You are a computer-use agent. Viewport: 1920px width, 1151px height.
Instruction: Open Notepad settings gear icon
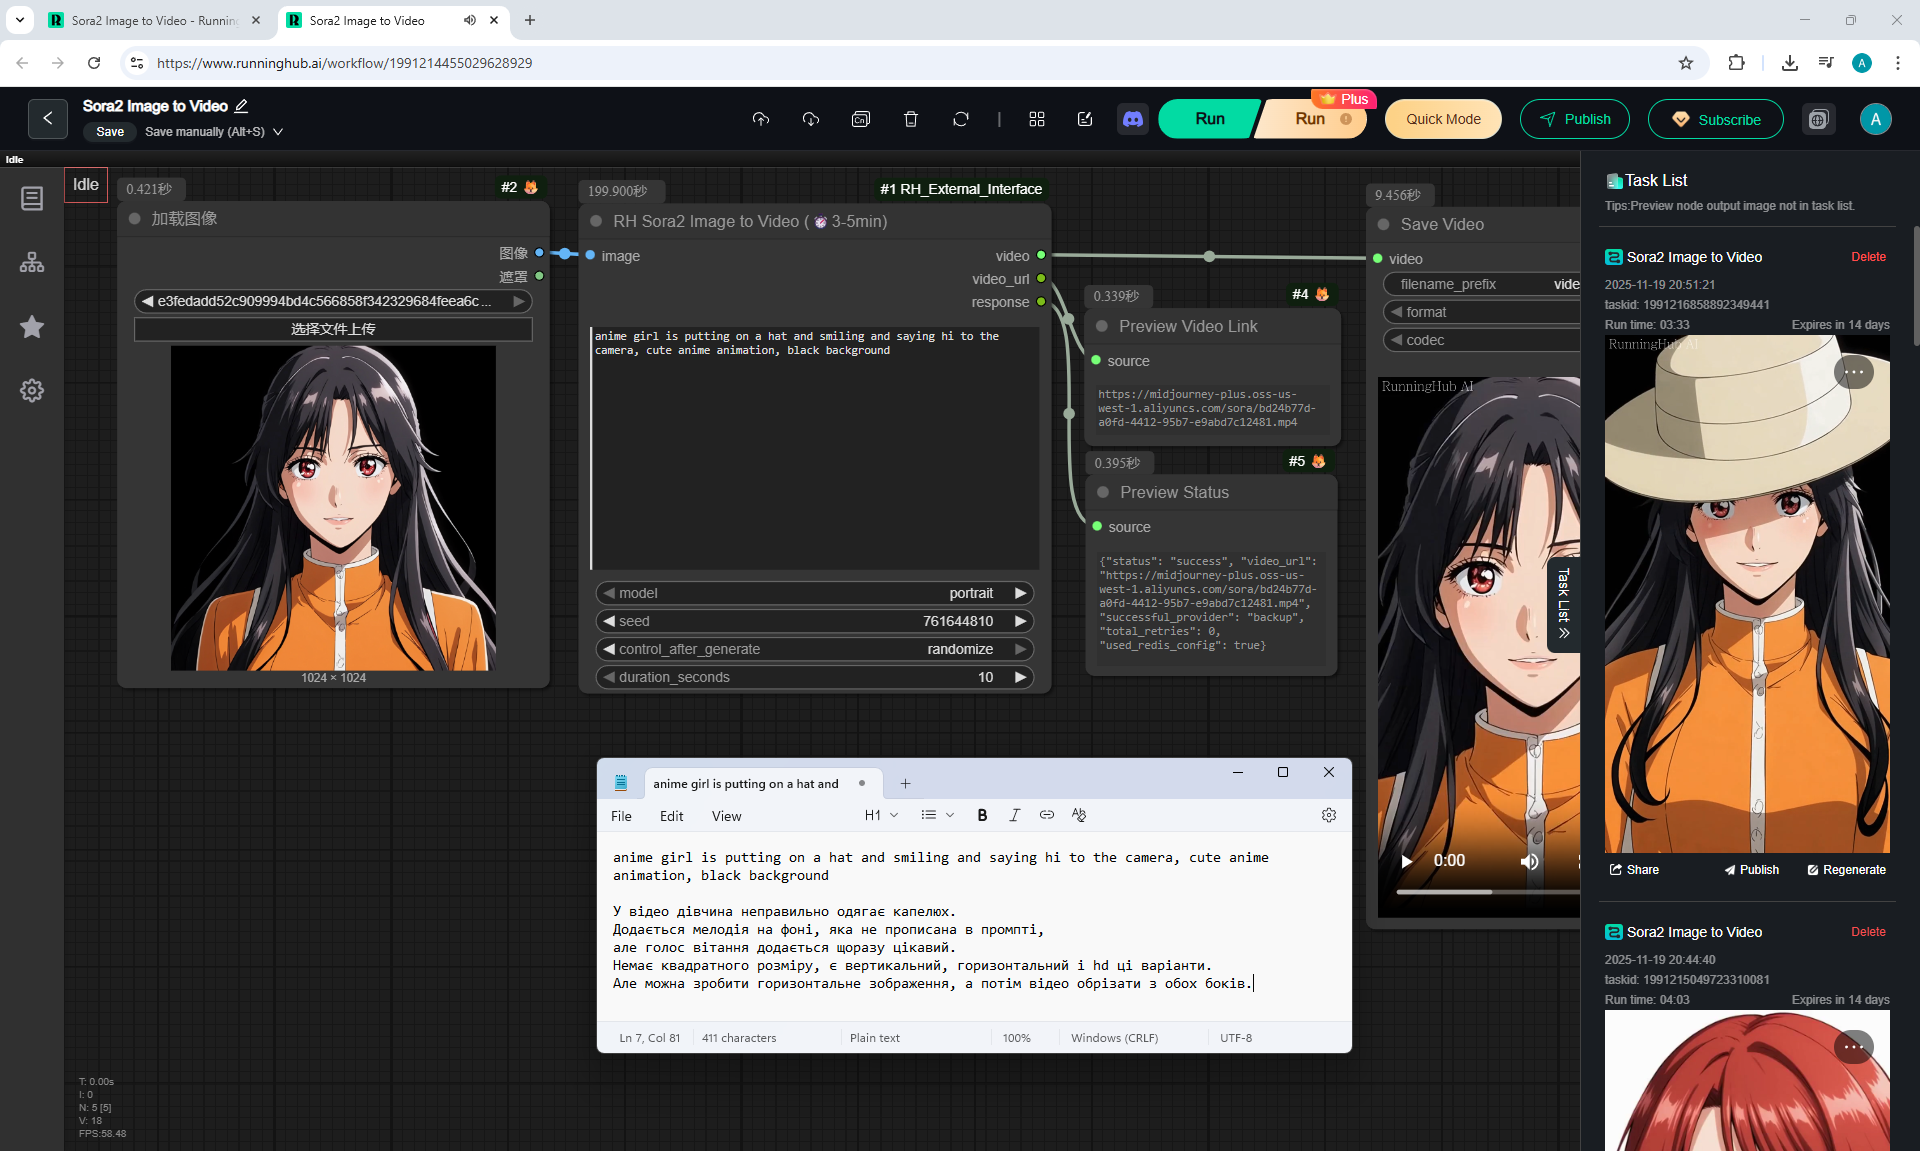[x=1328, y=815]
